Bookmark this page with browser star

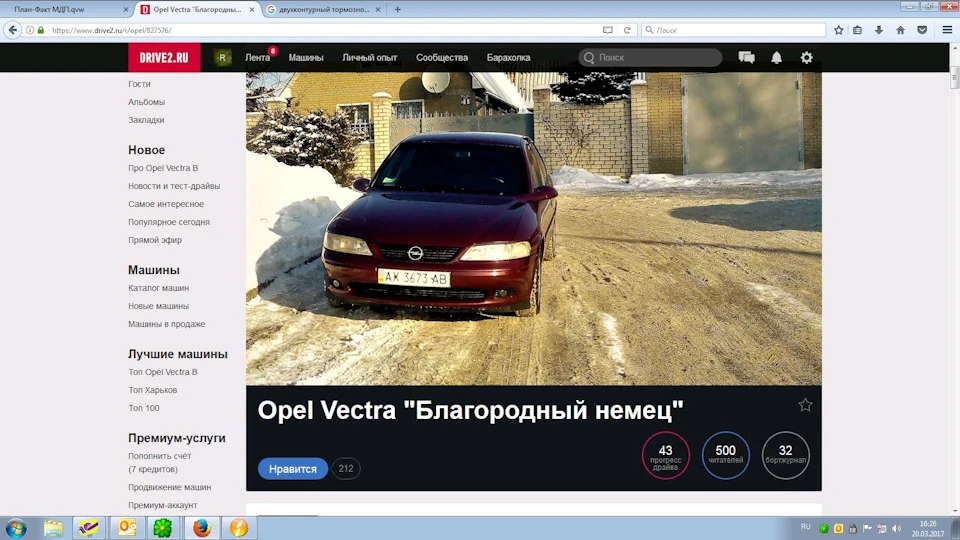pos(839,30)
